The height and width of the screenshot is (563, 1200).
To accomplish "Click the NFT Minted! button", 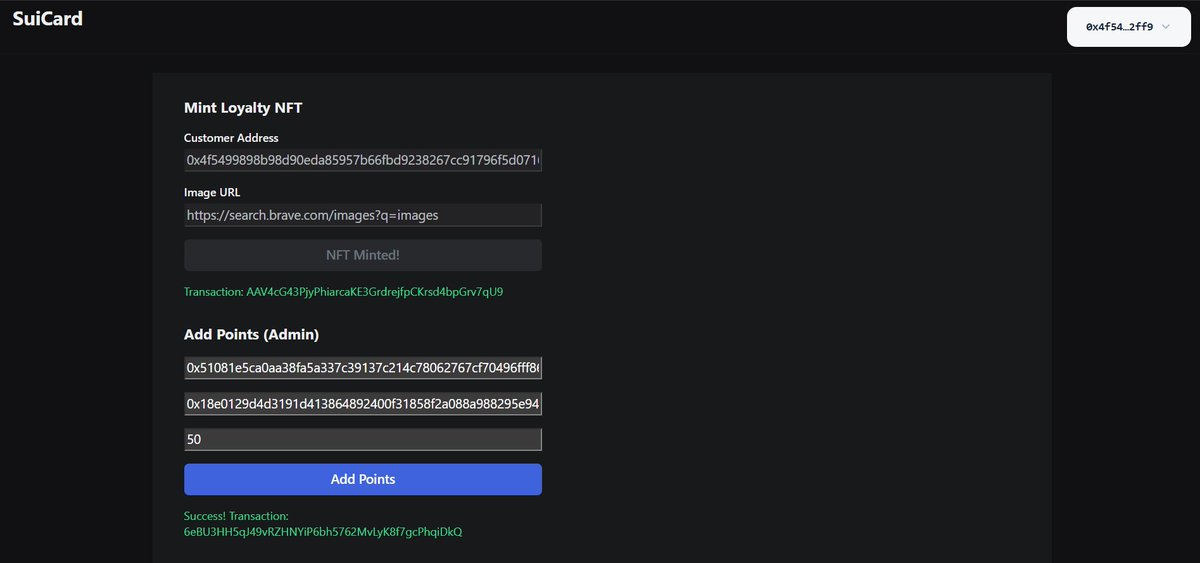I will coord(363,255).
